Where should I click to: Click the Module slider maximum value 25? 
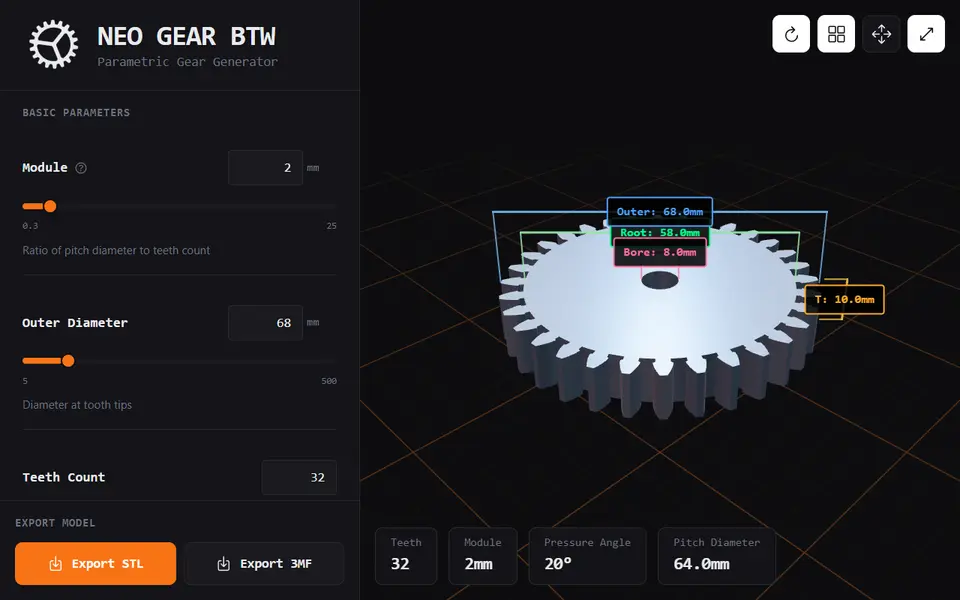click(x=331, y=226)
